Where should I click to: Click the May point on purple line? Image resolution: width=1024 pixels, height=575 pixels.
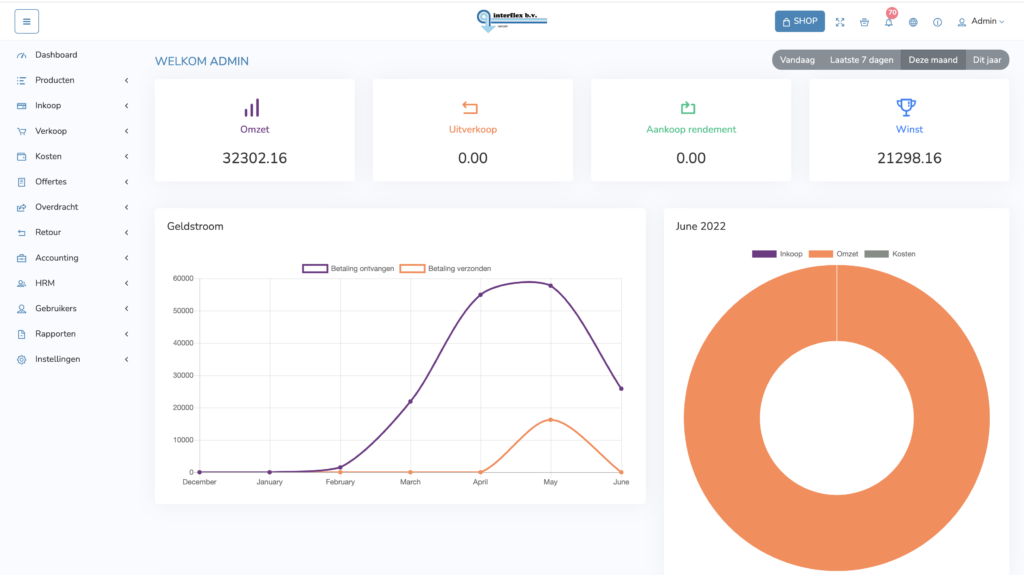tap(551, 286)
